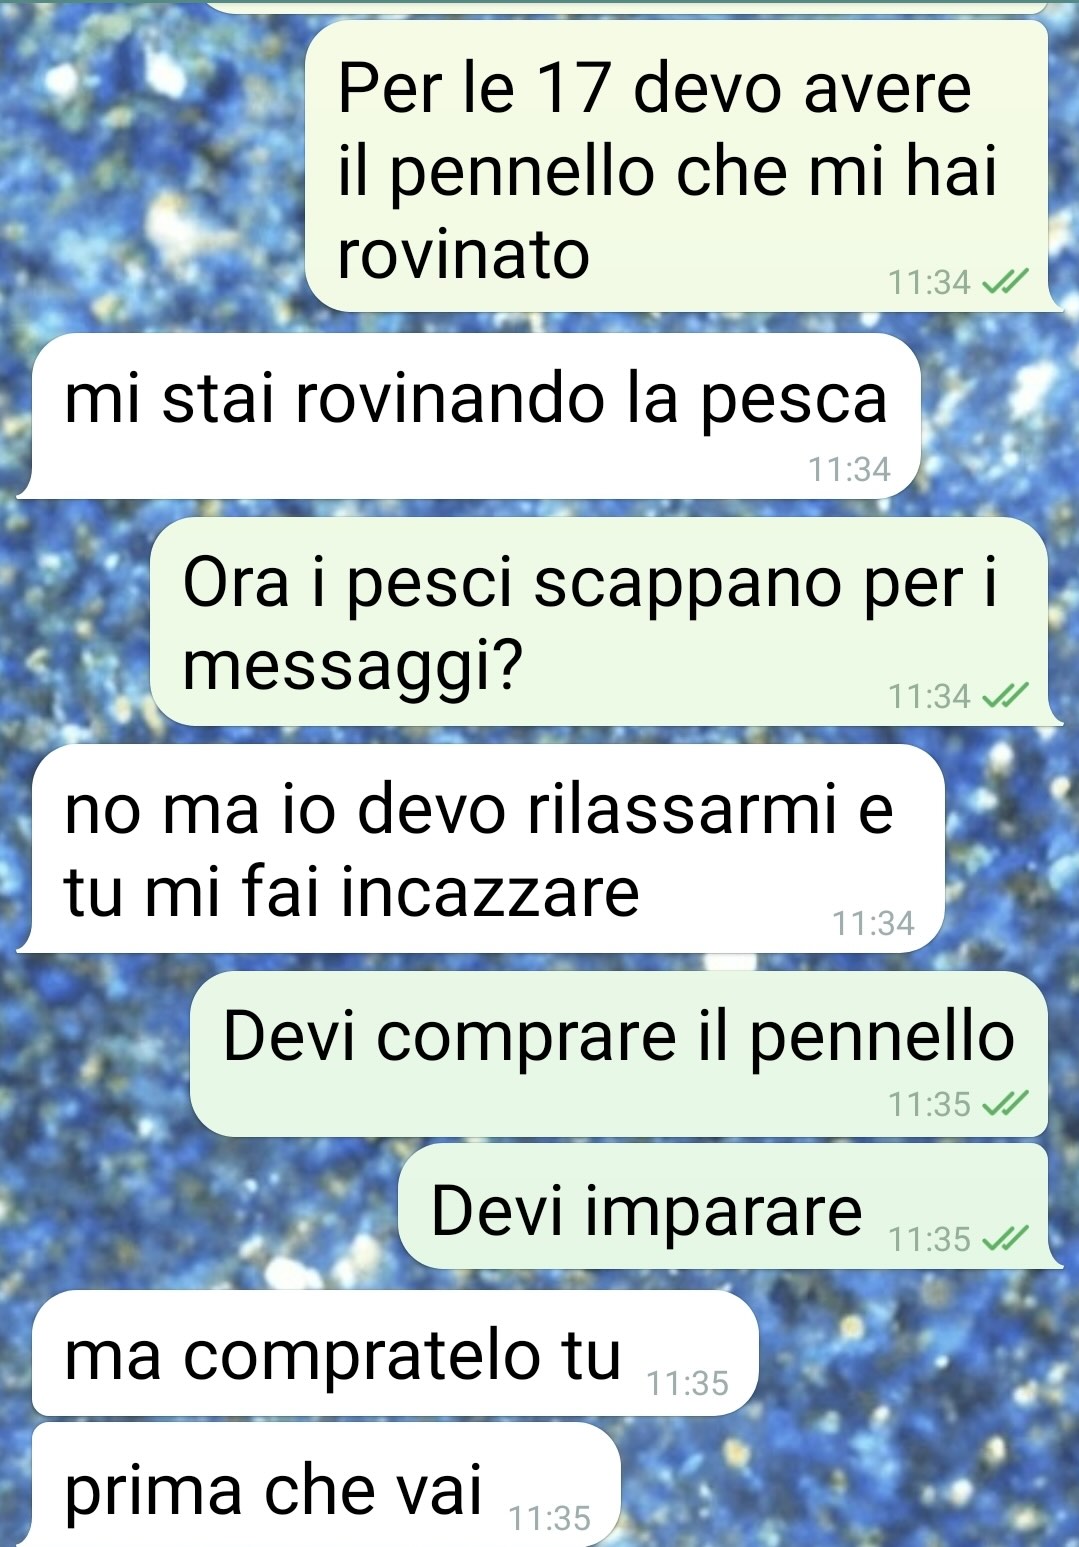Select message 'Devi imparare'
The width and height of the screenshot is (1079, 1547).
pos(723,1206)
